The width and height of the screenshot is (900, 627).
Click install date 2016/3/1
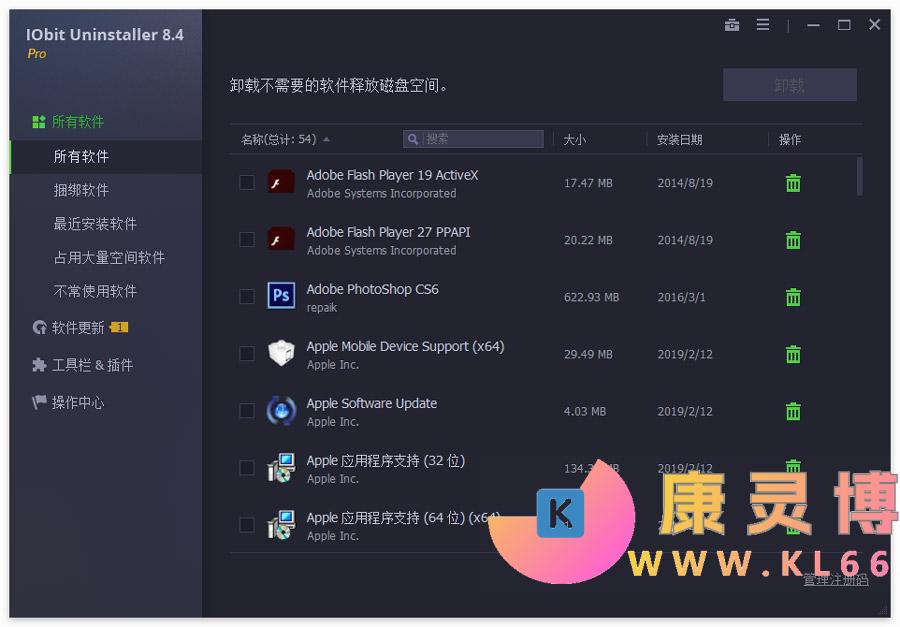[681, 297]
